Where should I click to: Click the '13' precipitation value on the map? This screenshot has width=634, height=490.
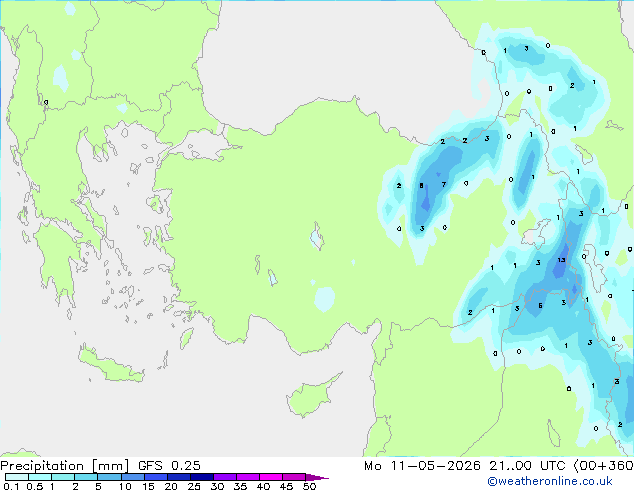pos(561,260)
